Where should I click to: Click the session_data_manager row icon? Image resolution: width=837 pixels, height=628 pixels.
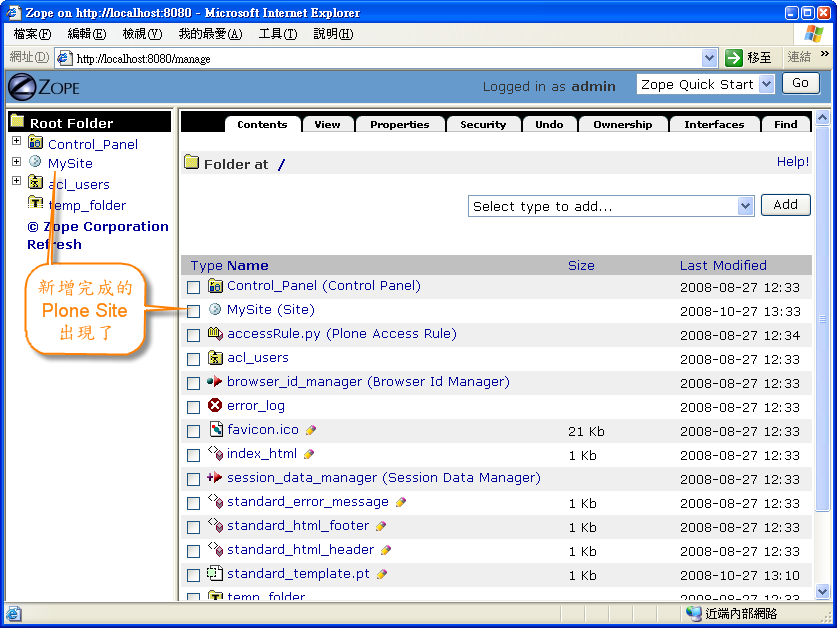[x=215, y=477]
